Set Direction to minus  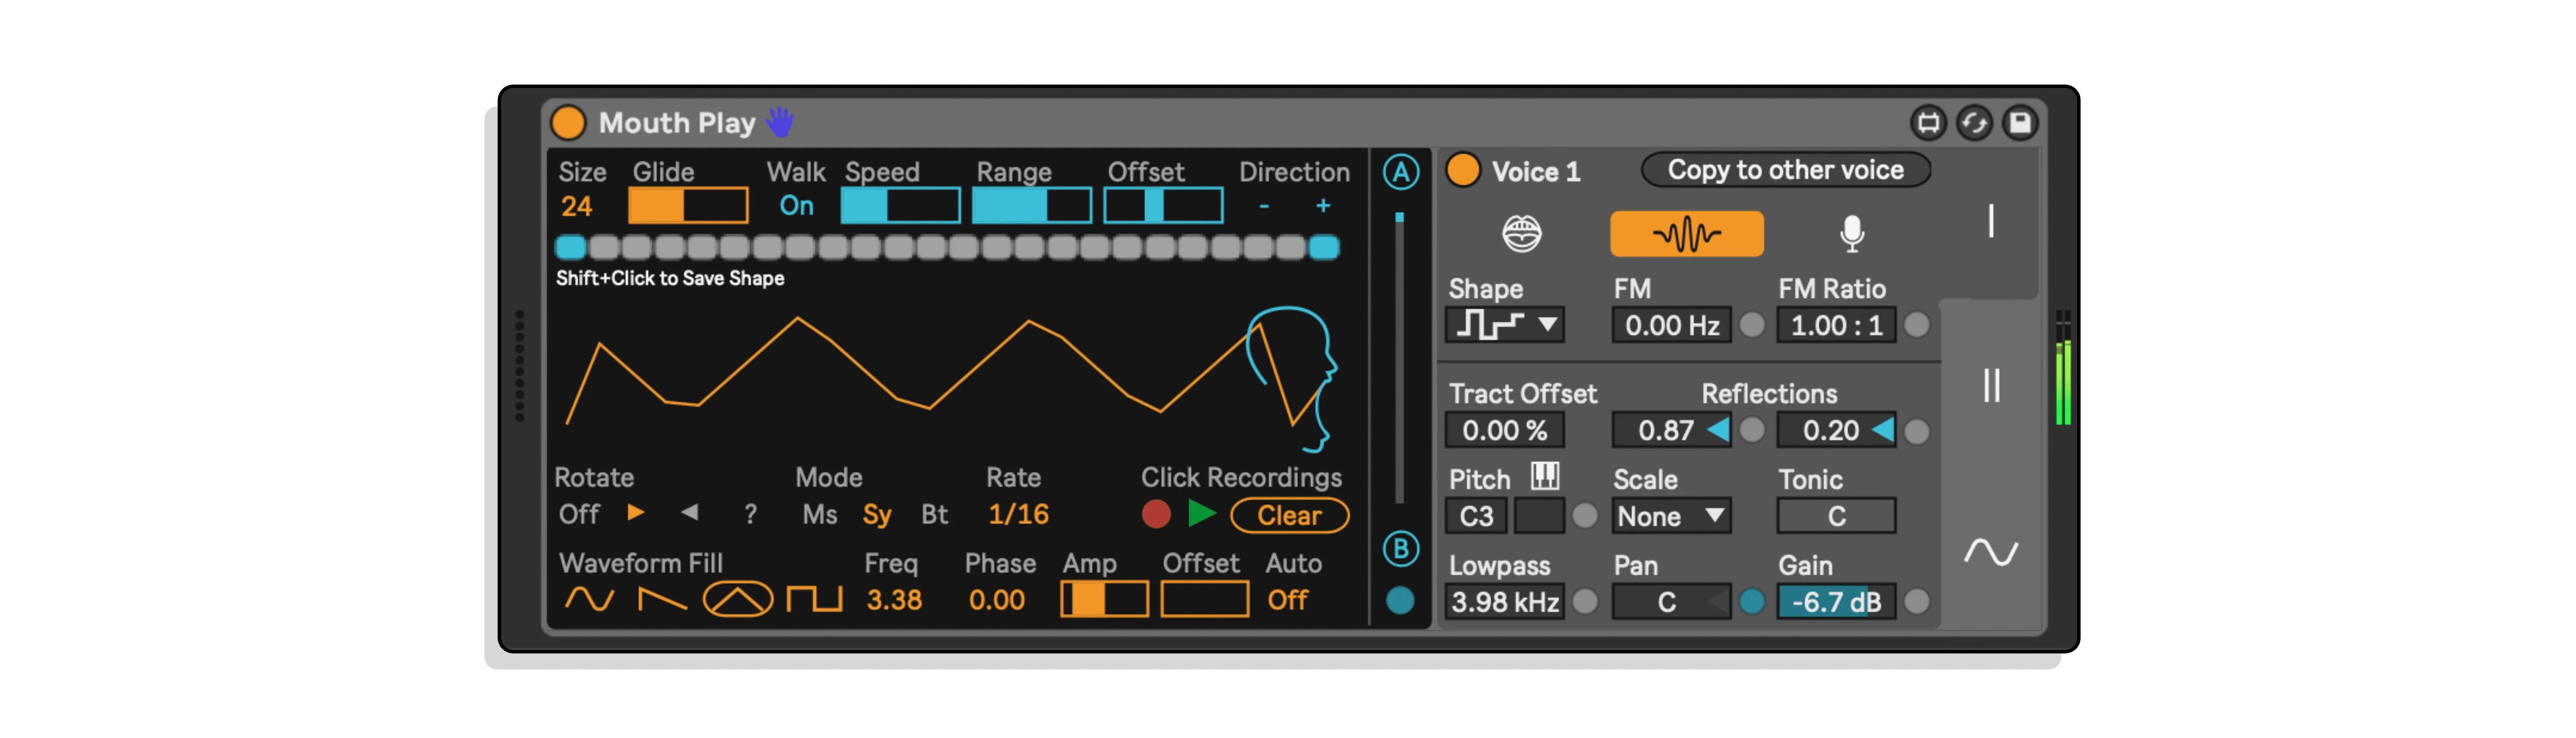click(x=1264, y=206)
